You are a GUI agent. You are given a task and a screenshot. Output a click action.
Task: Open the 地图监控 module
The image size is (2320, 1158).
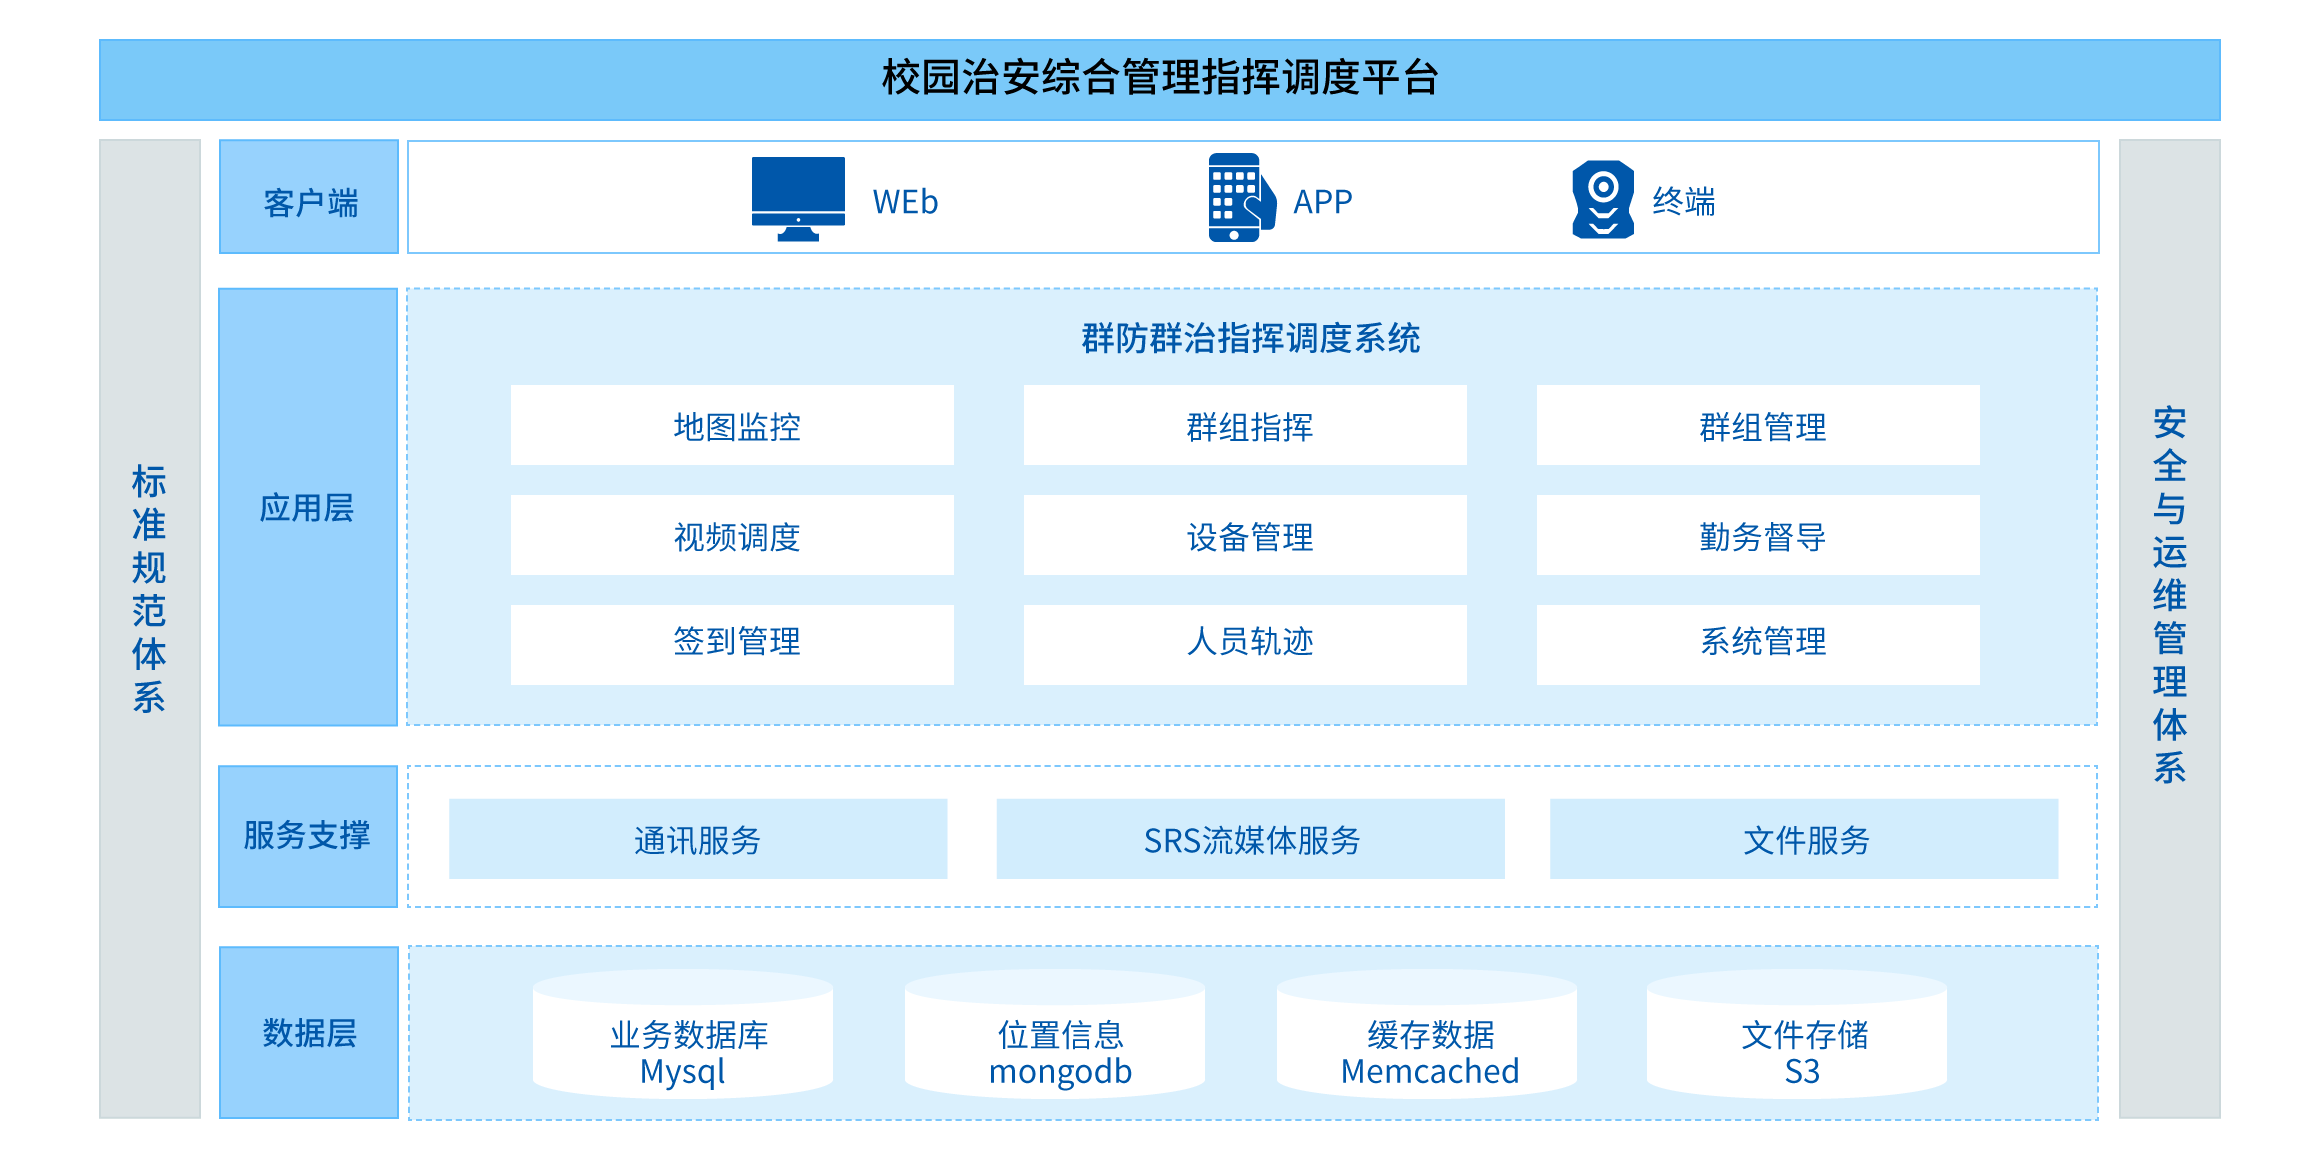tap(732, 425)
